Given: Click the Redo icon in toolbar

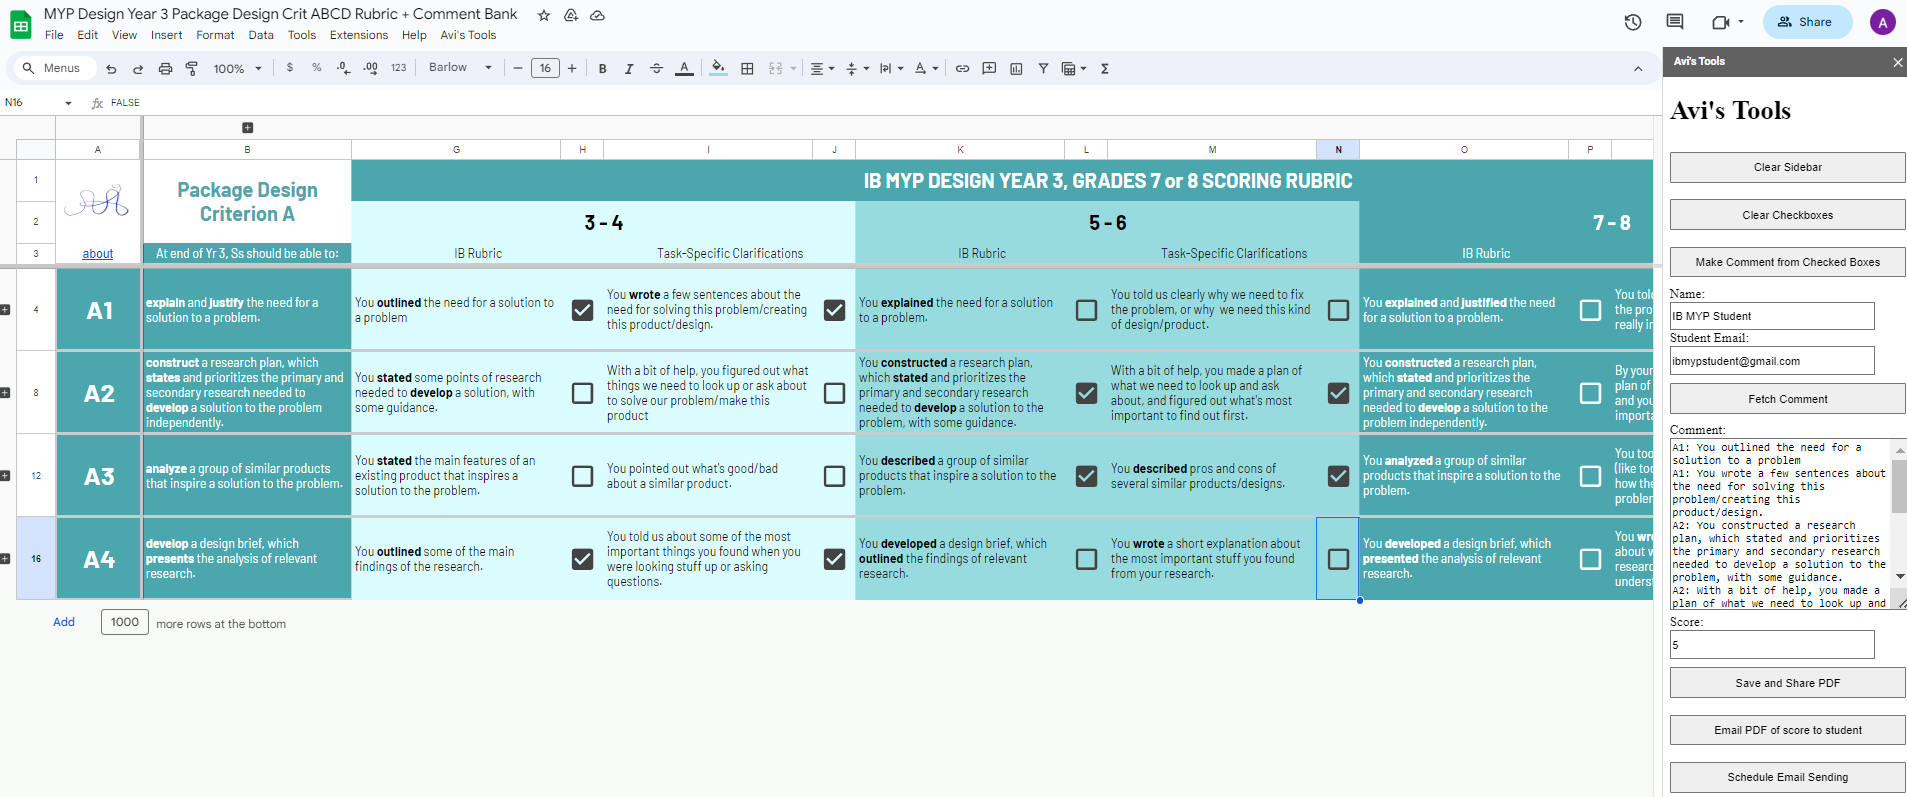Looking at the screenshot, I should [x=138, y=69].
